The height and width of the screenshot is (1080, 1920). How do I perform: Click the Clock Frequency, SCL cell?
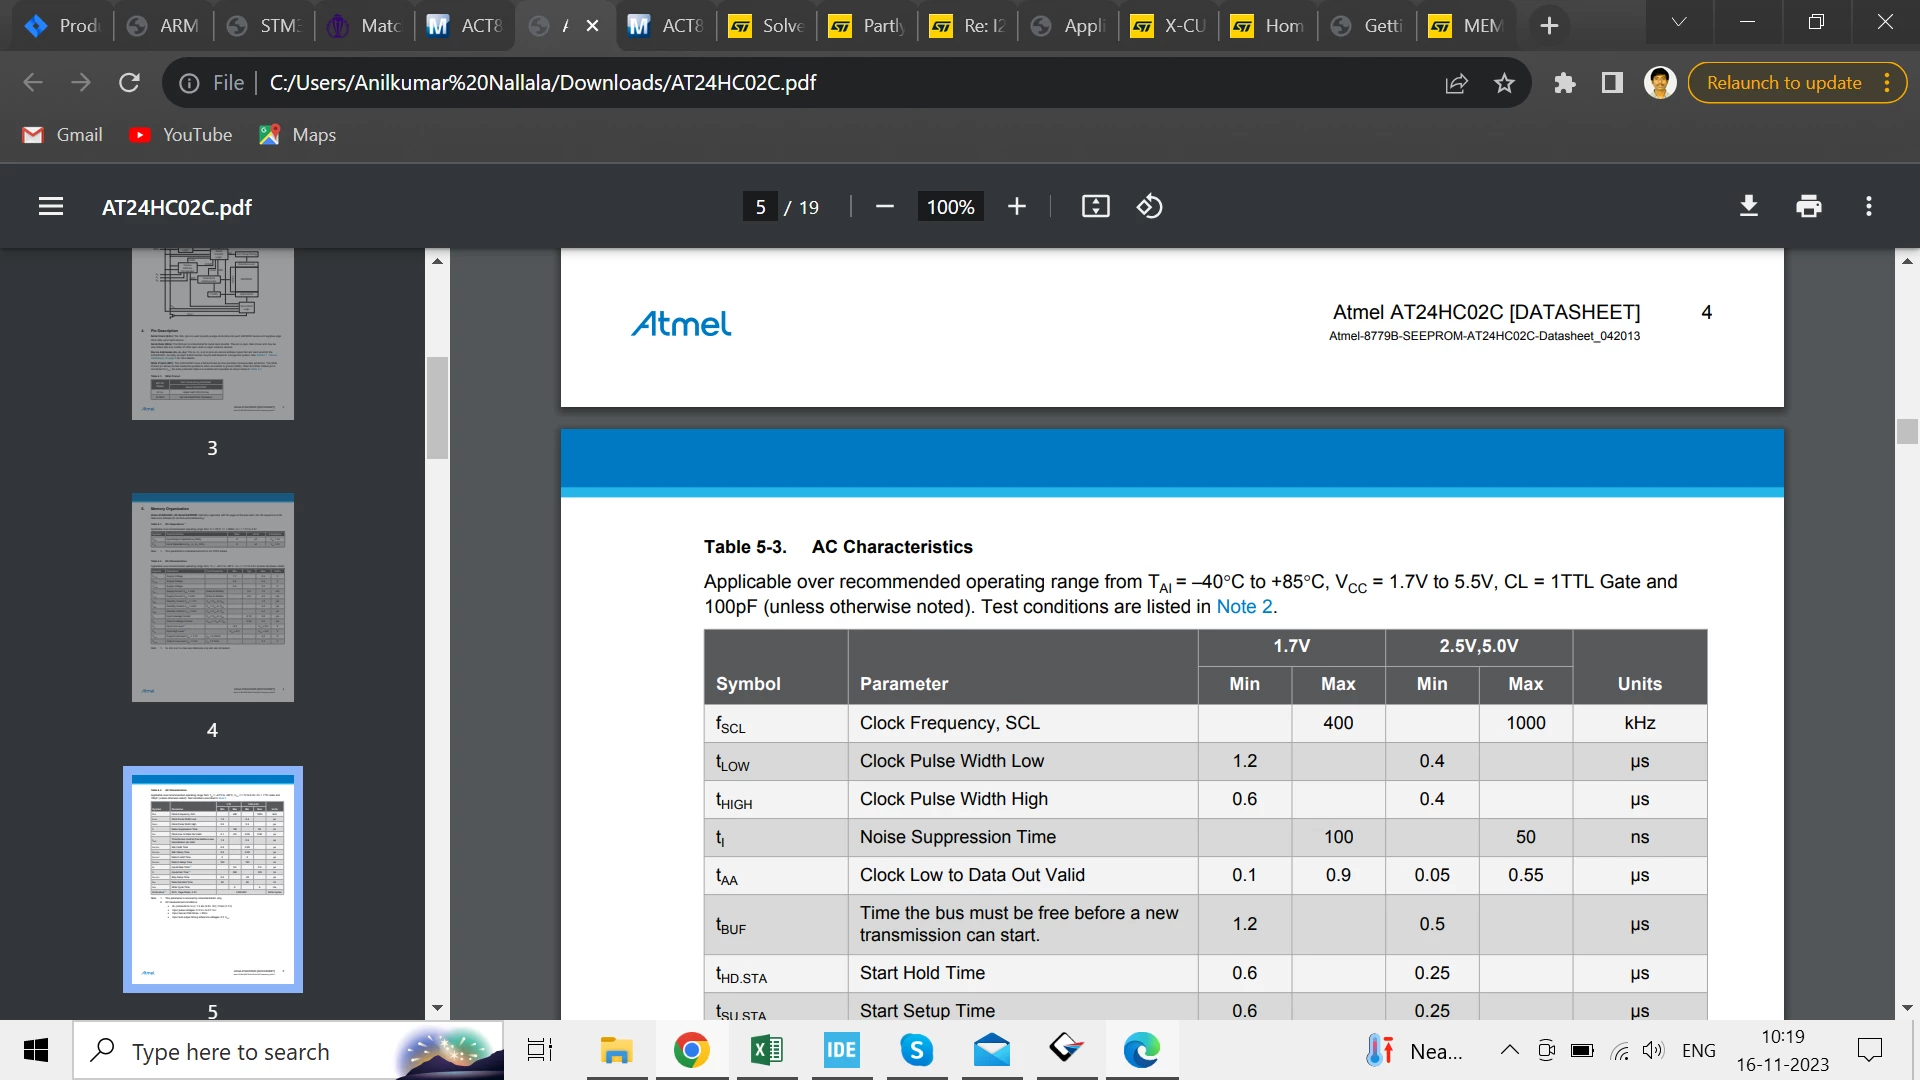[1023, 724]
